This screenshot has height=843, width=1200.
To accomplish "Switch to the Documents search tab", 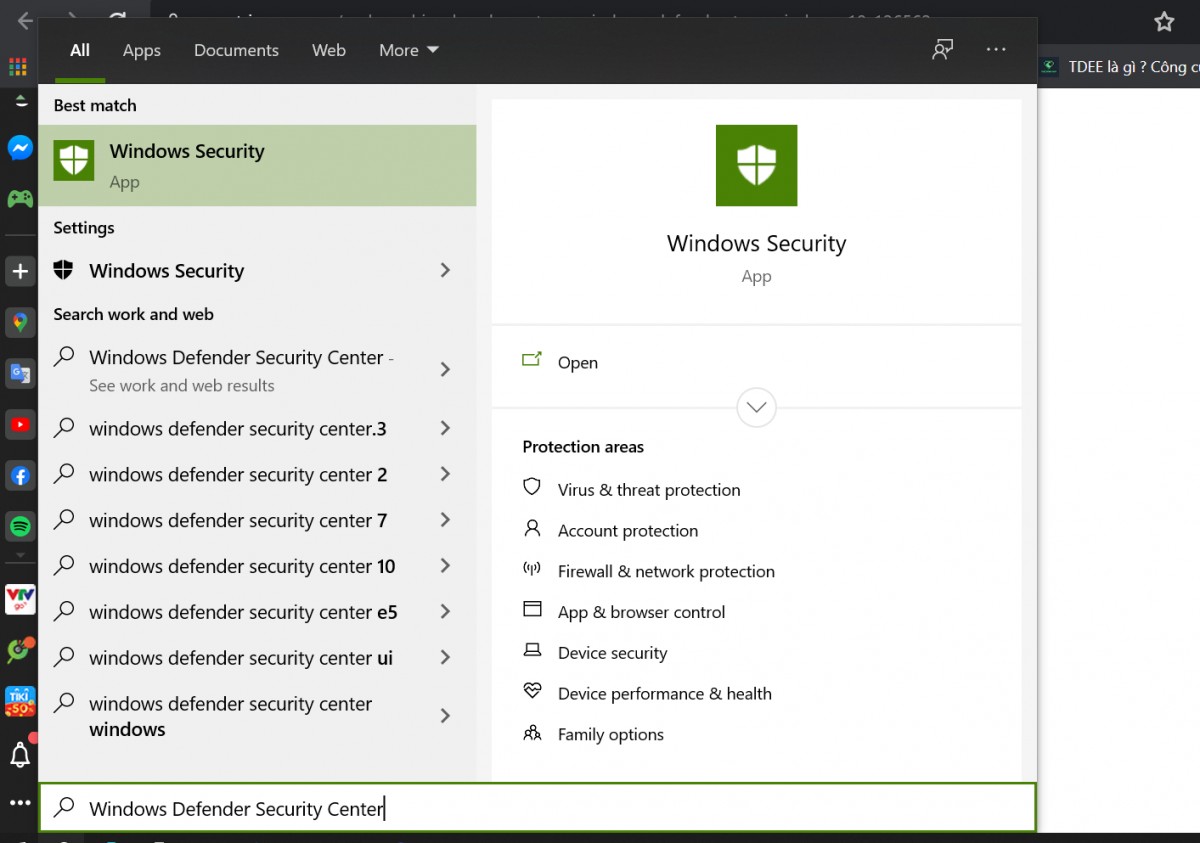I will tap(236, 50).
